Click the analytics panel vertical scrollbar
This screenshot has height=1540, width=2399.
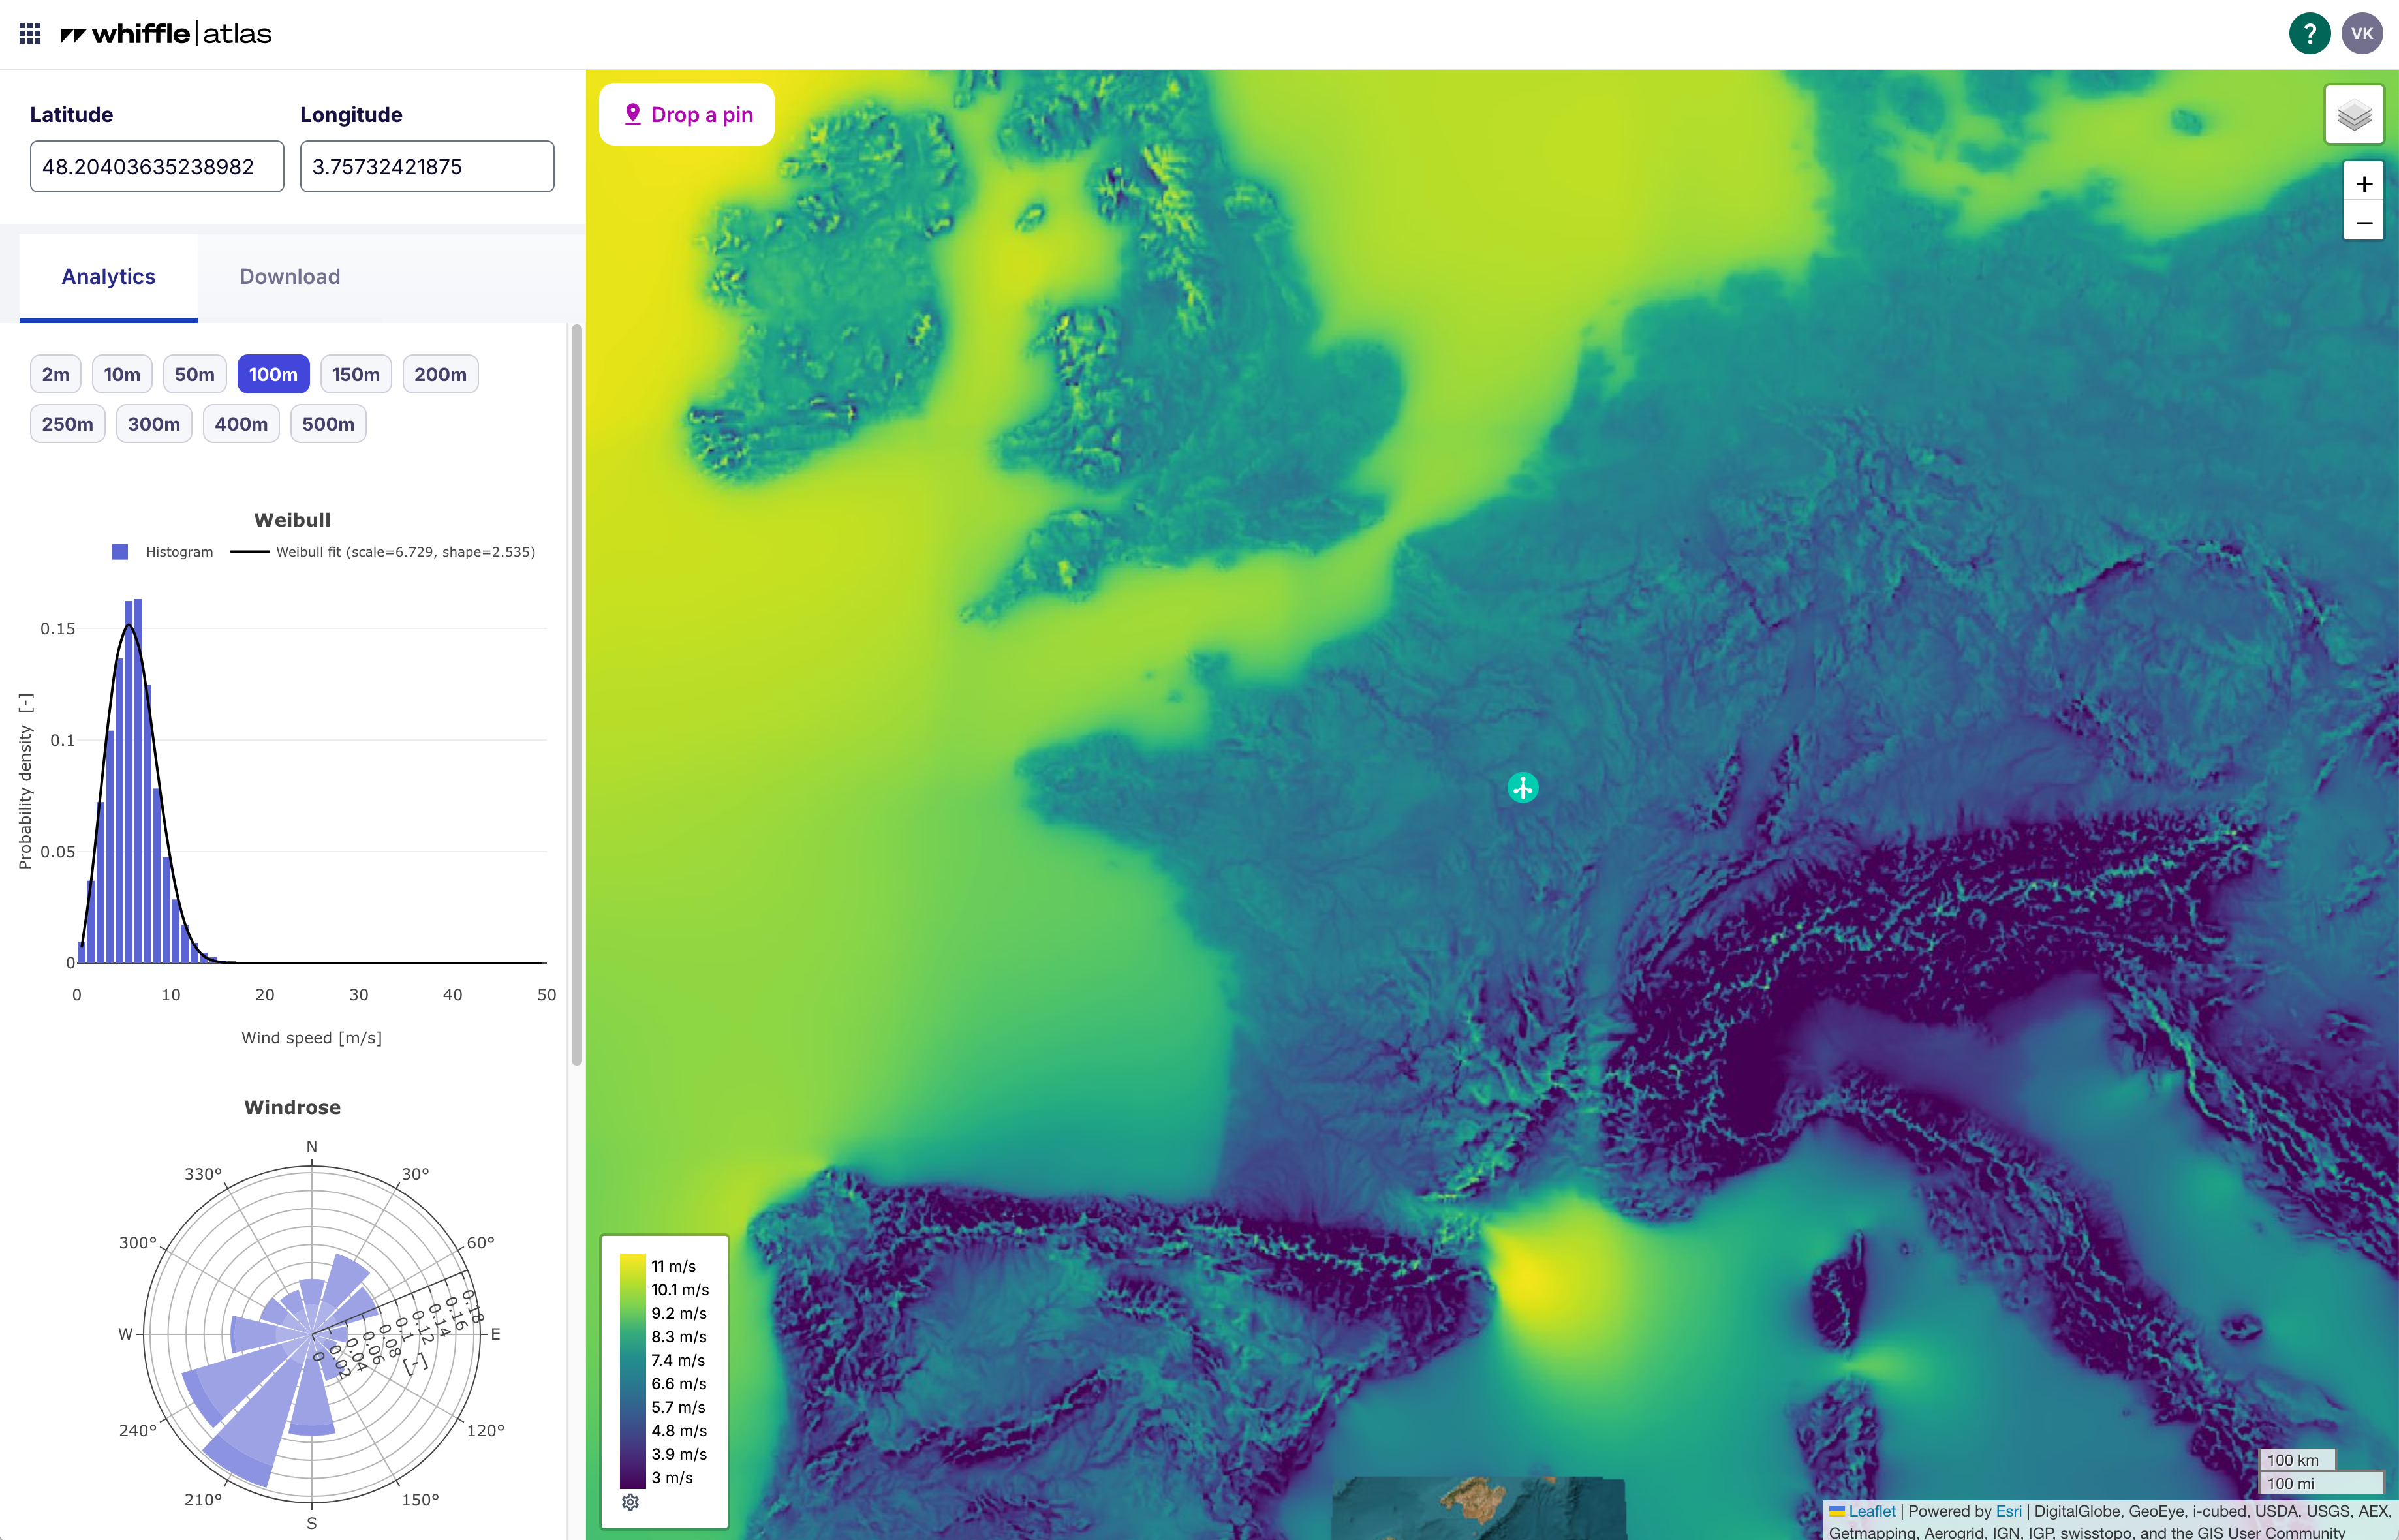pyautogui.click(x=576, y=695)
